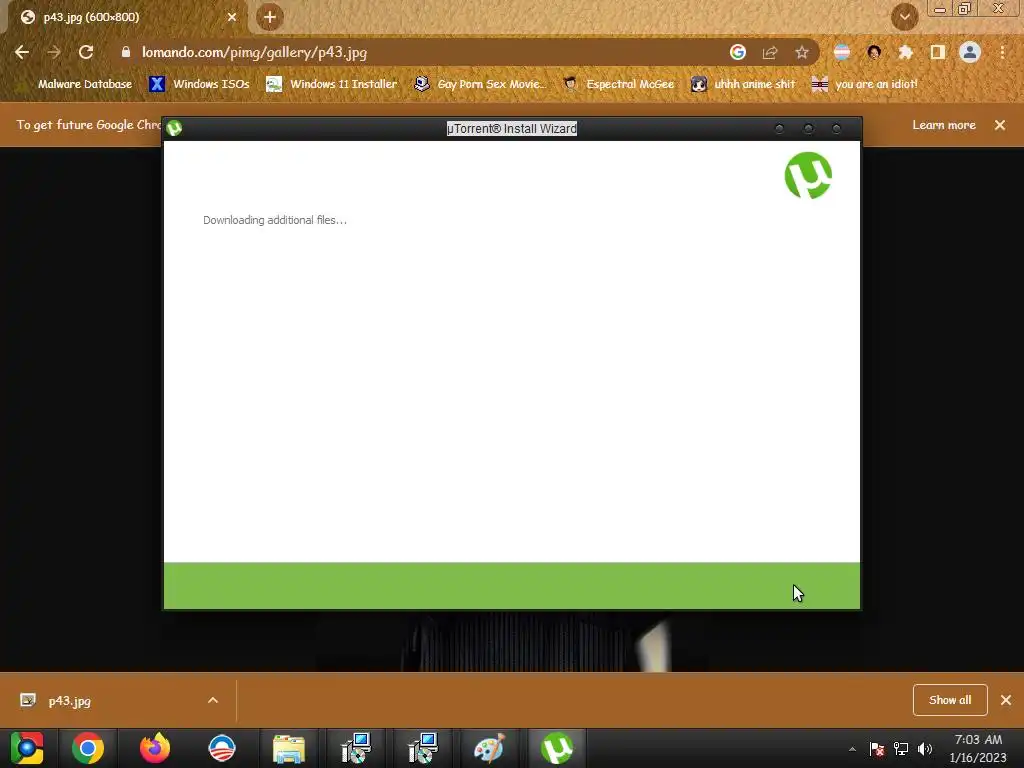This screenshot has height=768, width=1024.
Task: Open the network tray icon
Action: [x=901, y=749]
